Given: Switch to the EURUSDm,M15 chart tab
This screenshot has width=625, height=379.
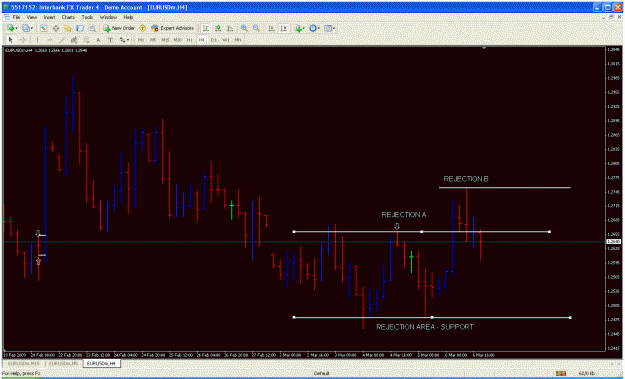Looking at the screenshot, I should [23, 364].
